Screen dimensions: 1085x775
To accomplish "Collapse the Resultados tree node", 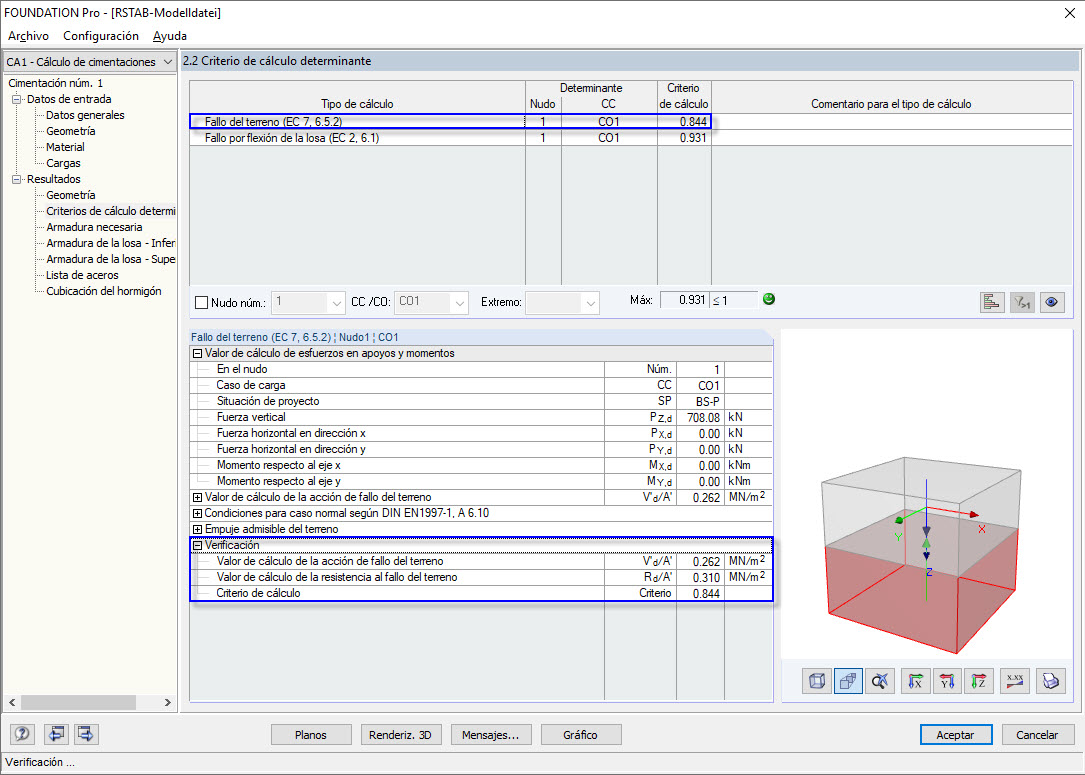I will point(17,179).
